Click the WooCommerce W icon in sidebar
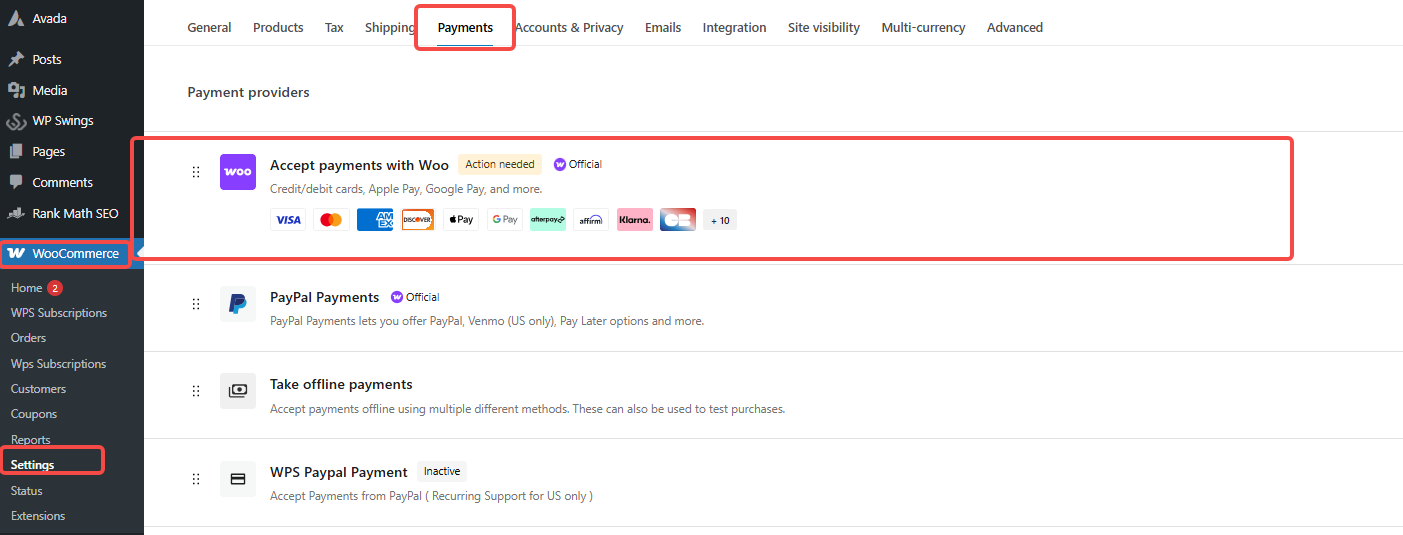 click(x=16, y=254)
